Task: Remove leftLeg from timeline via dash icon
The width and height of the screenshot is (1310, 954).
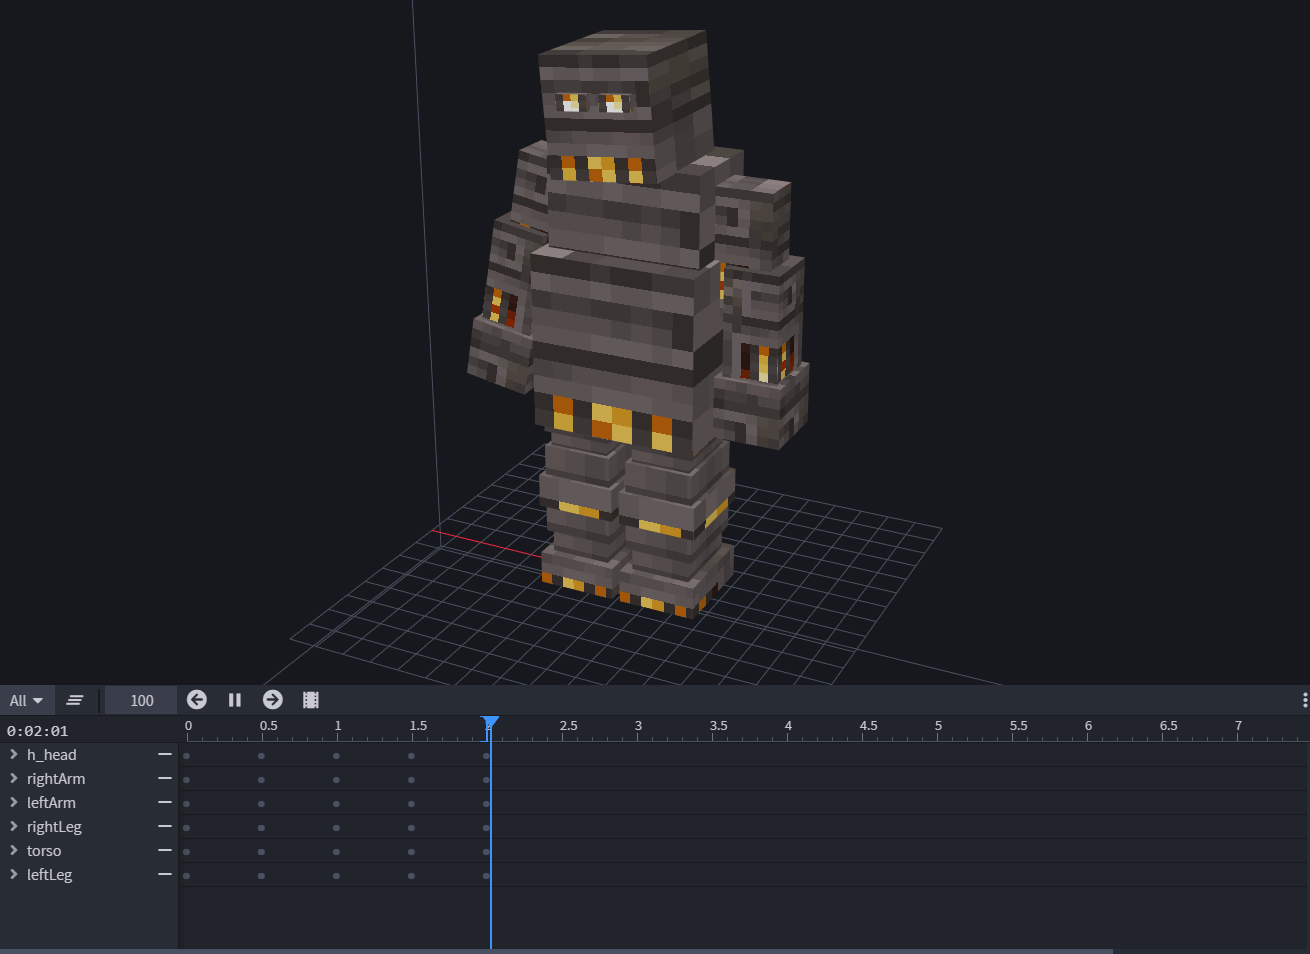Action: click(165, 874)
